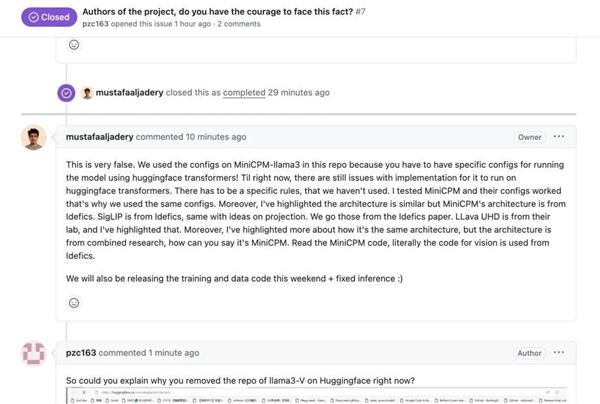Click pzc163 username on the bottom comment

(x=84, y=353)
